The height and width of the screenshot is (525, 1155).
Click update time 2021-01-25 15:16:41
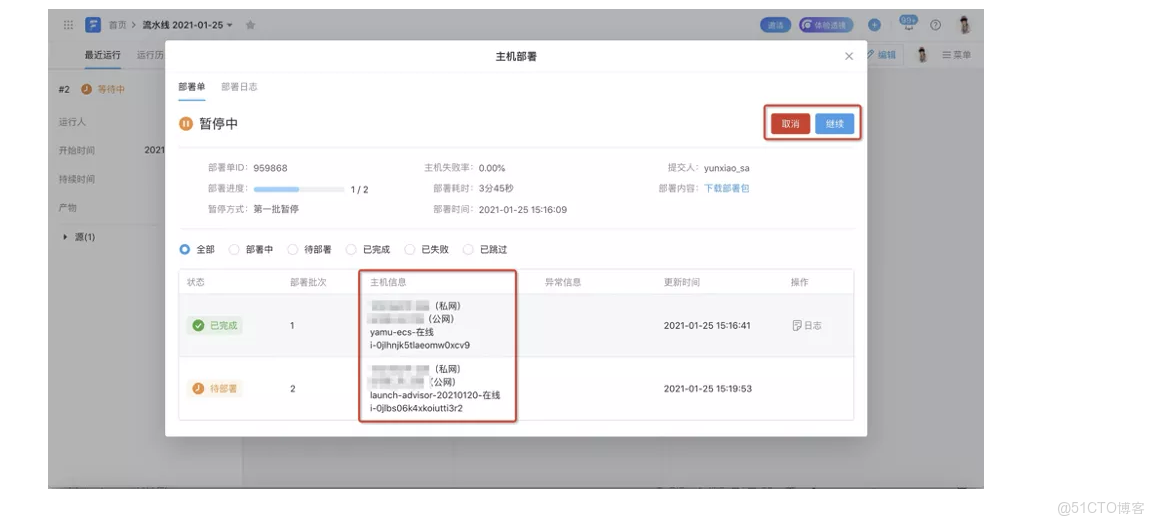[707, 325]
